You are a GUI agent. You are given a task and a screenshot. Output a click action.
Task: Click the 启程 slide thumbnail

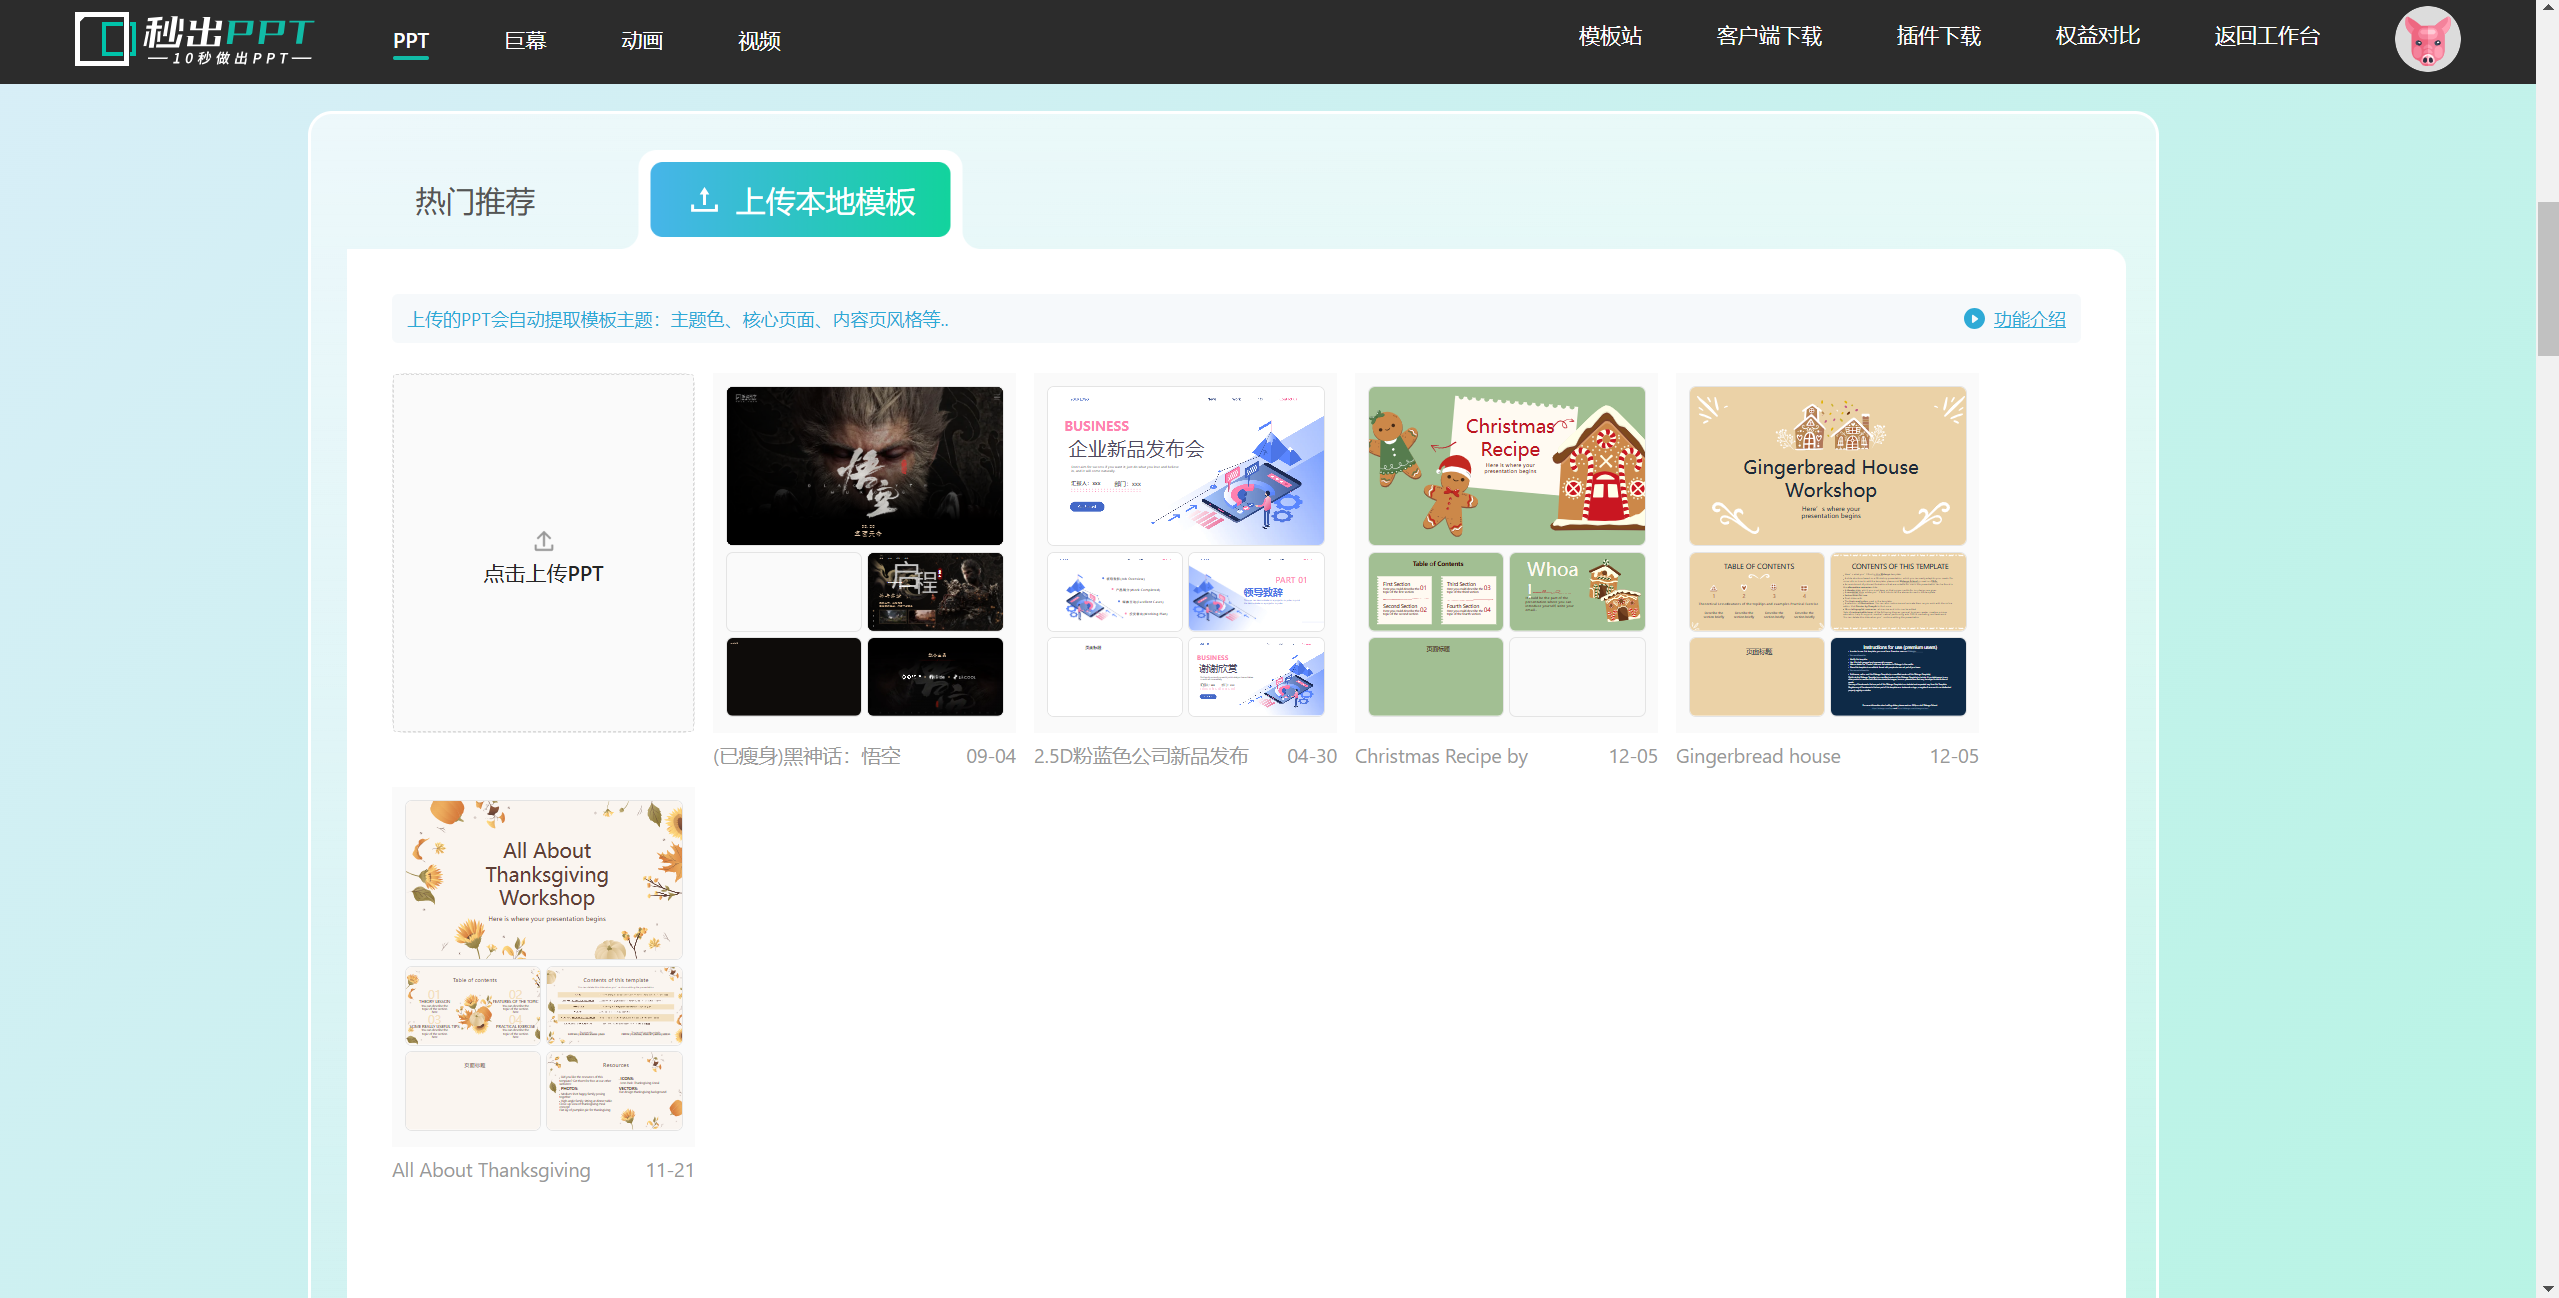point(935,592)
